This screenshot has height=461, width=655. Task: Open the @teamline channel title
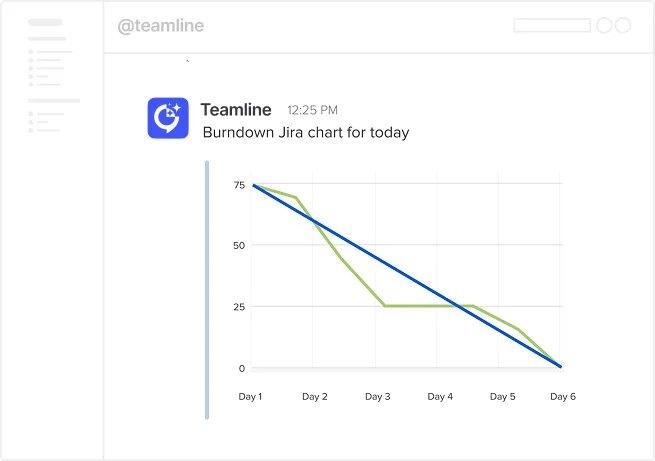tap(161, 26)
